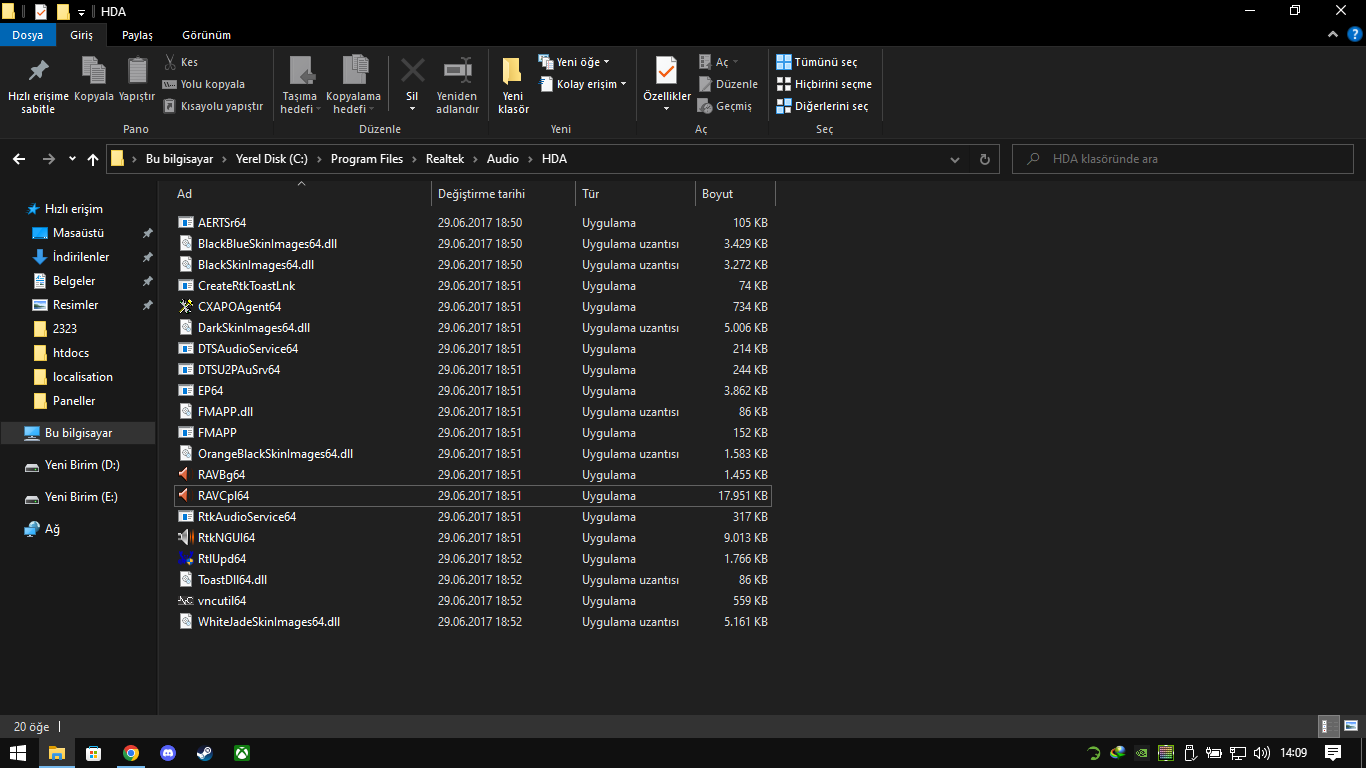Click the Yapıştır paste icon
Screen dimensions: 1366x768
click(137, 80)
